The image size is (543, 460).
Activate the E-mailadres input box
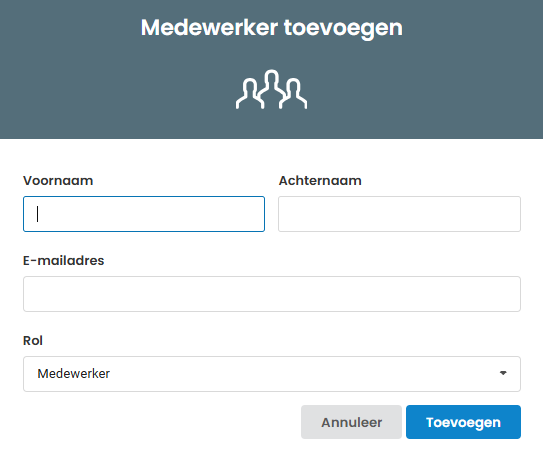click(x=272, y=294)
